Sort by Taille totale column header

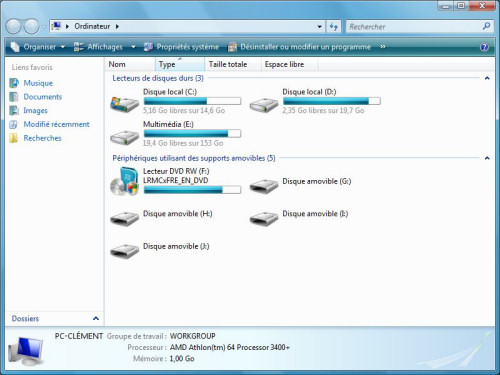[x=233, y=64]
